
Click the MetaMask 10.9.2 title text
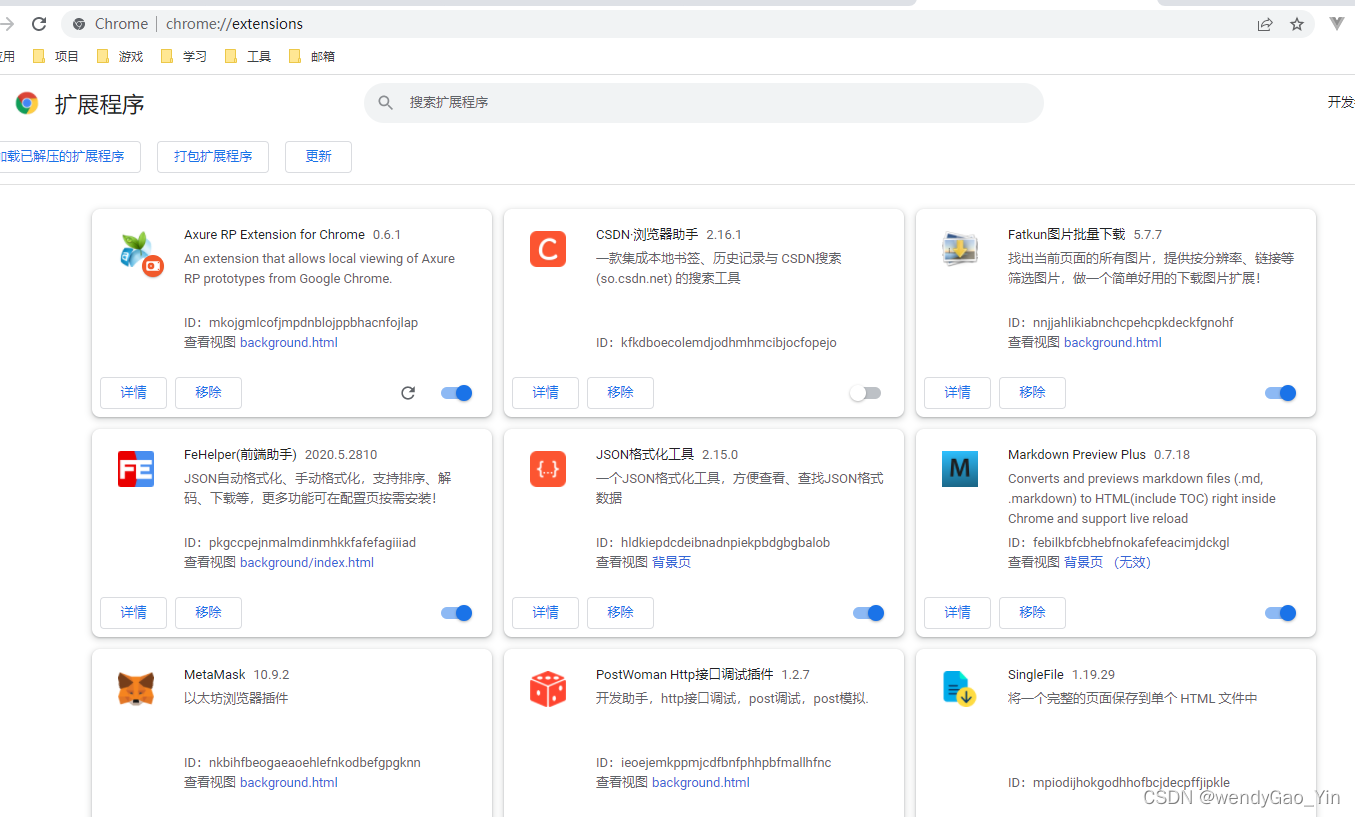click(237, 674)
